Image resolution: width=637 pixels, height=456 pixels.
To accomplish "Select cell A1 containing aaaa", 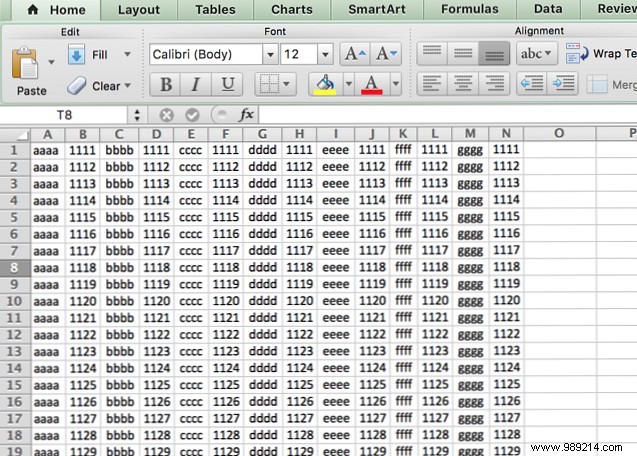I will point(48,150).
